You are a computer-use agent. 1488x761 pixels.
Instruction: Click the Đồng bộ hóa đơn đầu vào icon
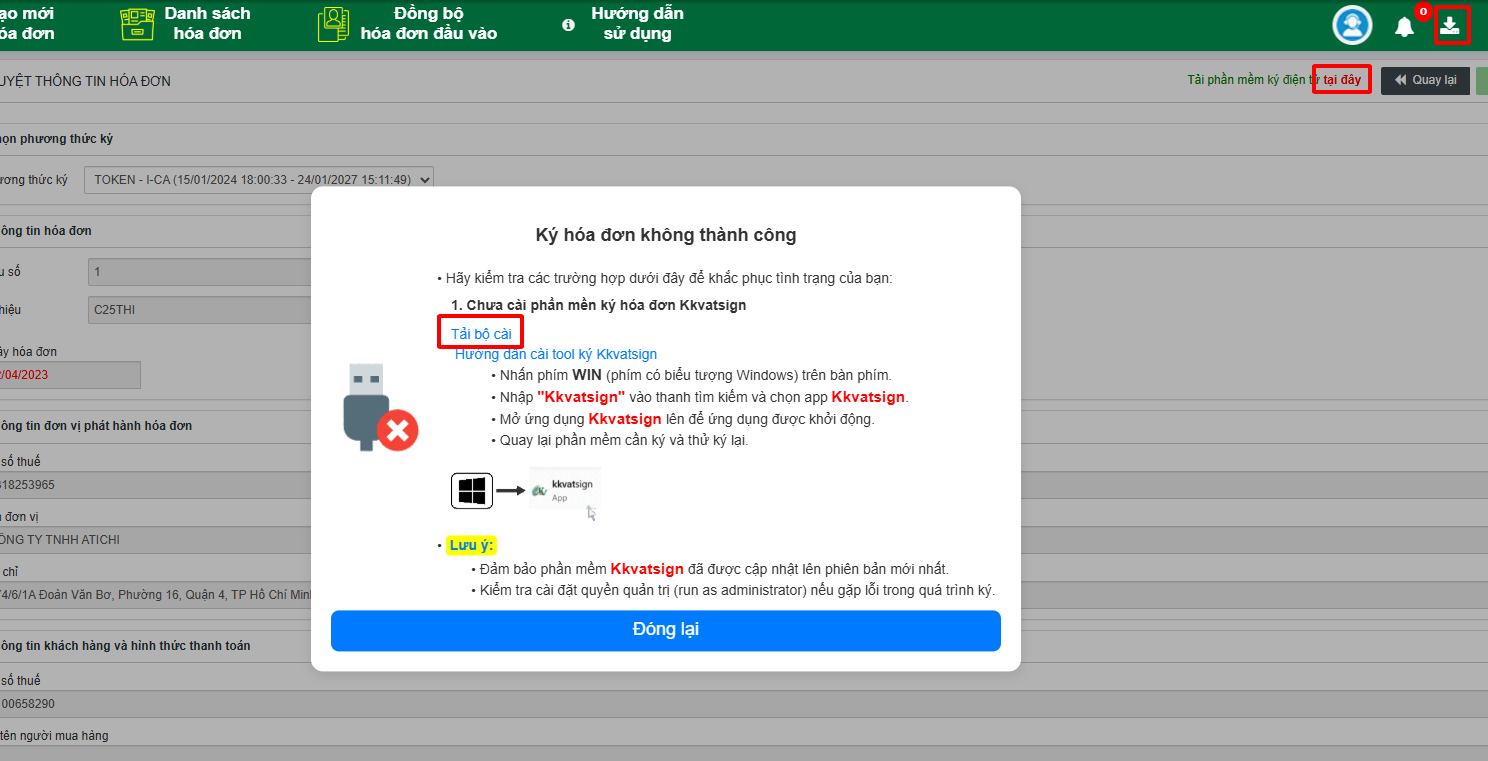coord(333,24)
